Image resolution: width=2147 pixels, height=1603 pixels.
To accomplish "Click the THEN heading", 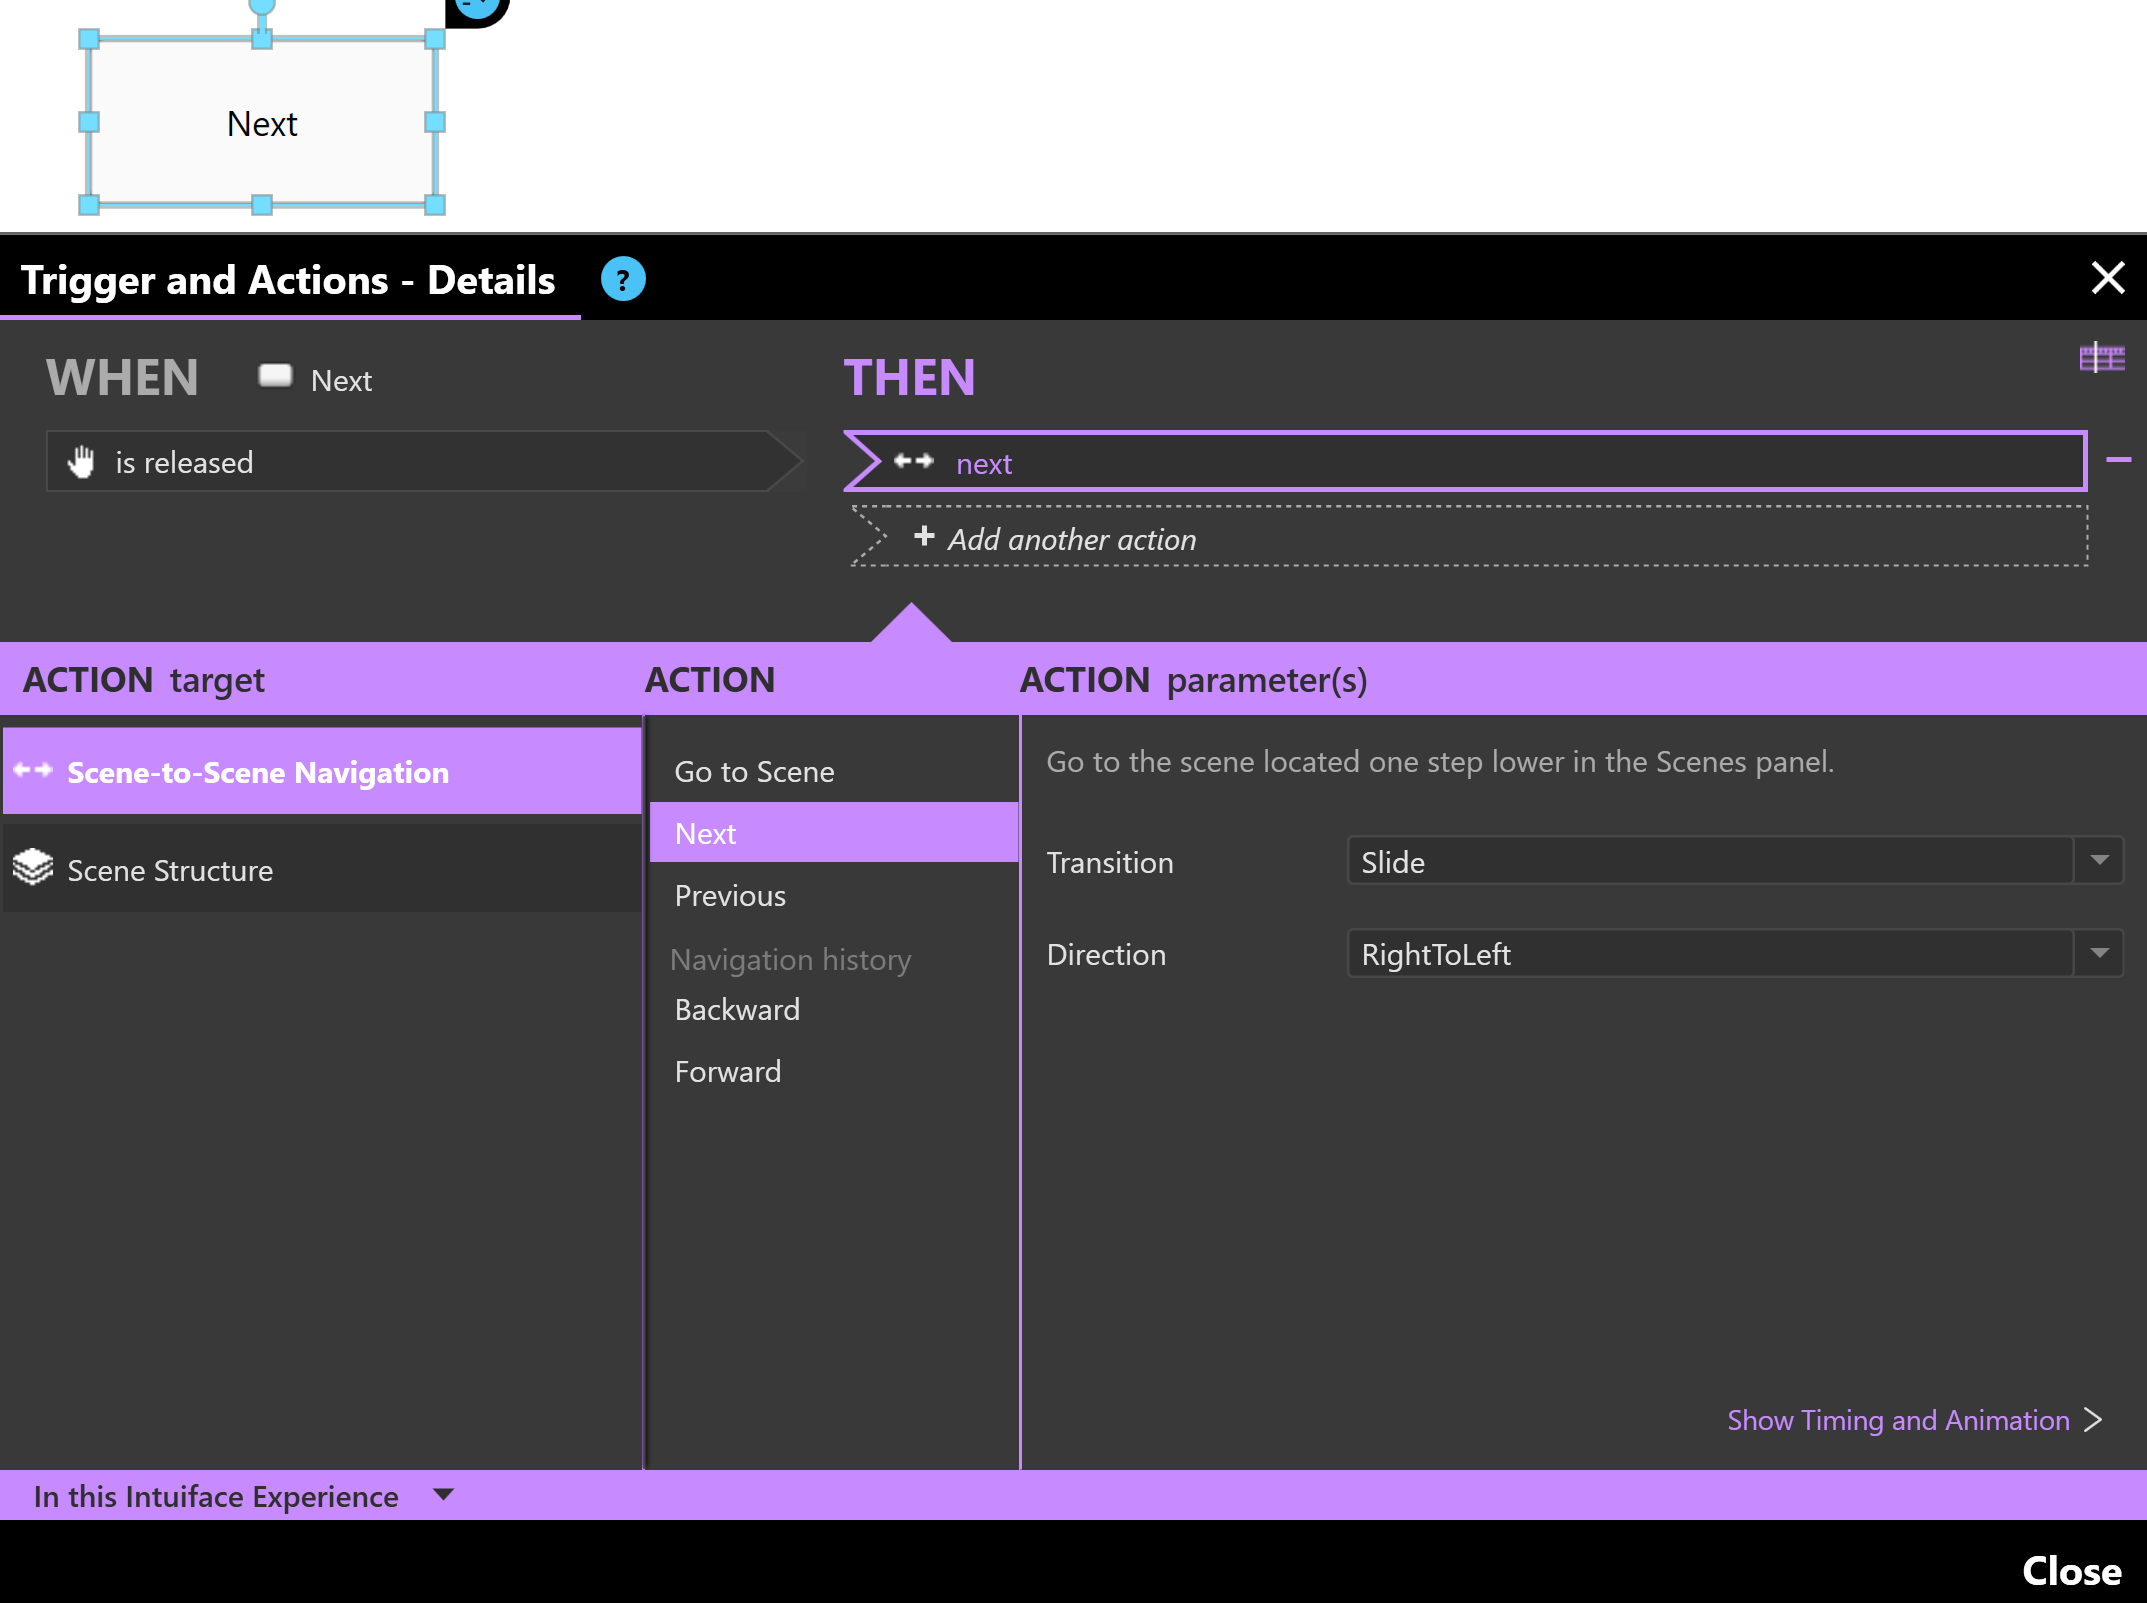I will click(x=909, y=378).
